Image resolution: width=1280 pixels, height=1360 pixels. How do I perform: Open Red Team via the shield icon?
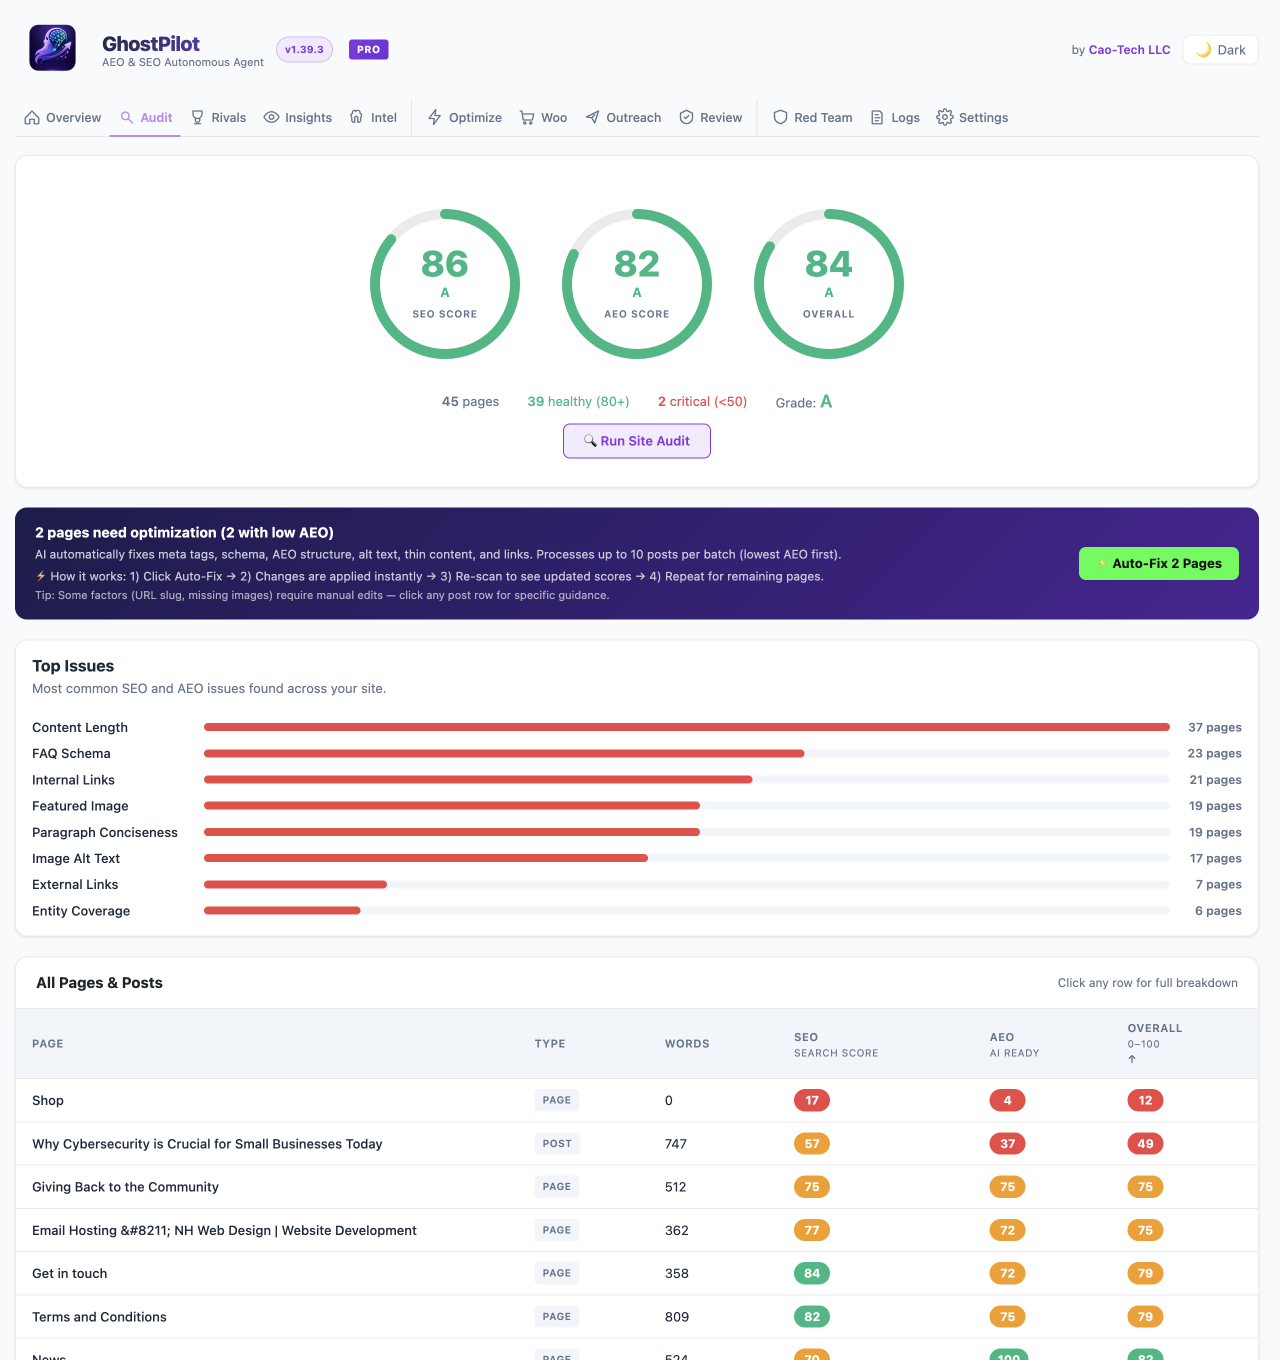pos(781,117)
